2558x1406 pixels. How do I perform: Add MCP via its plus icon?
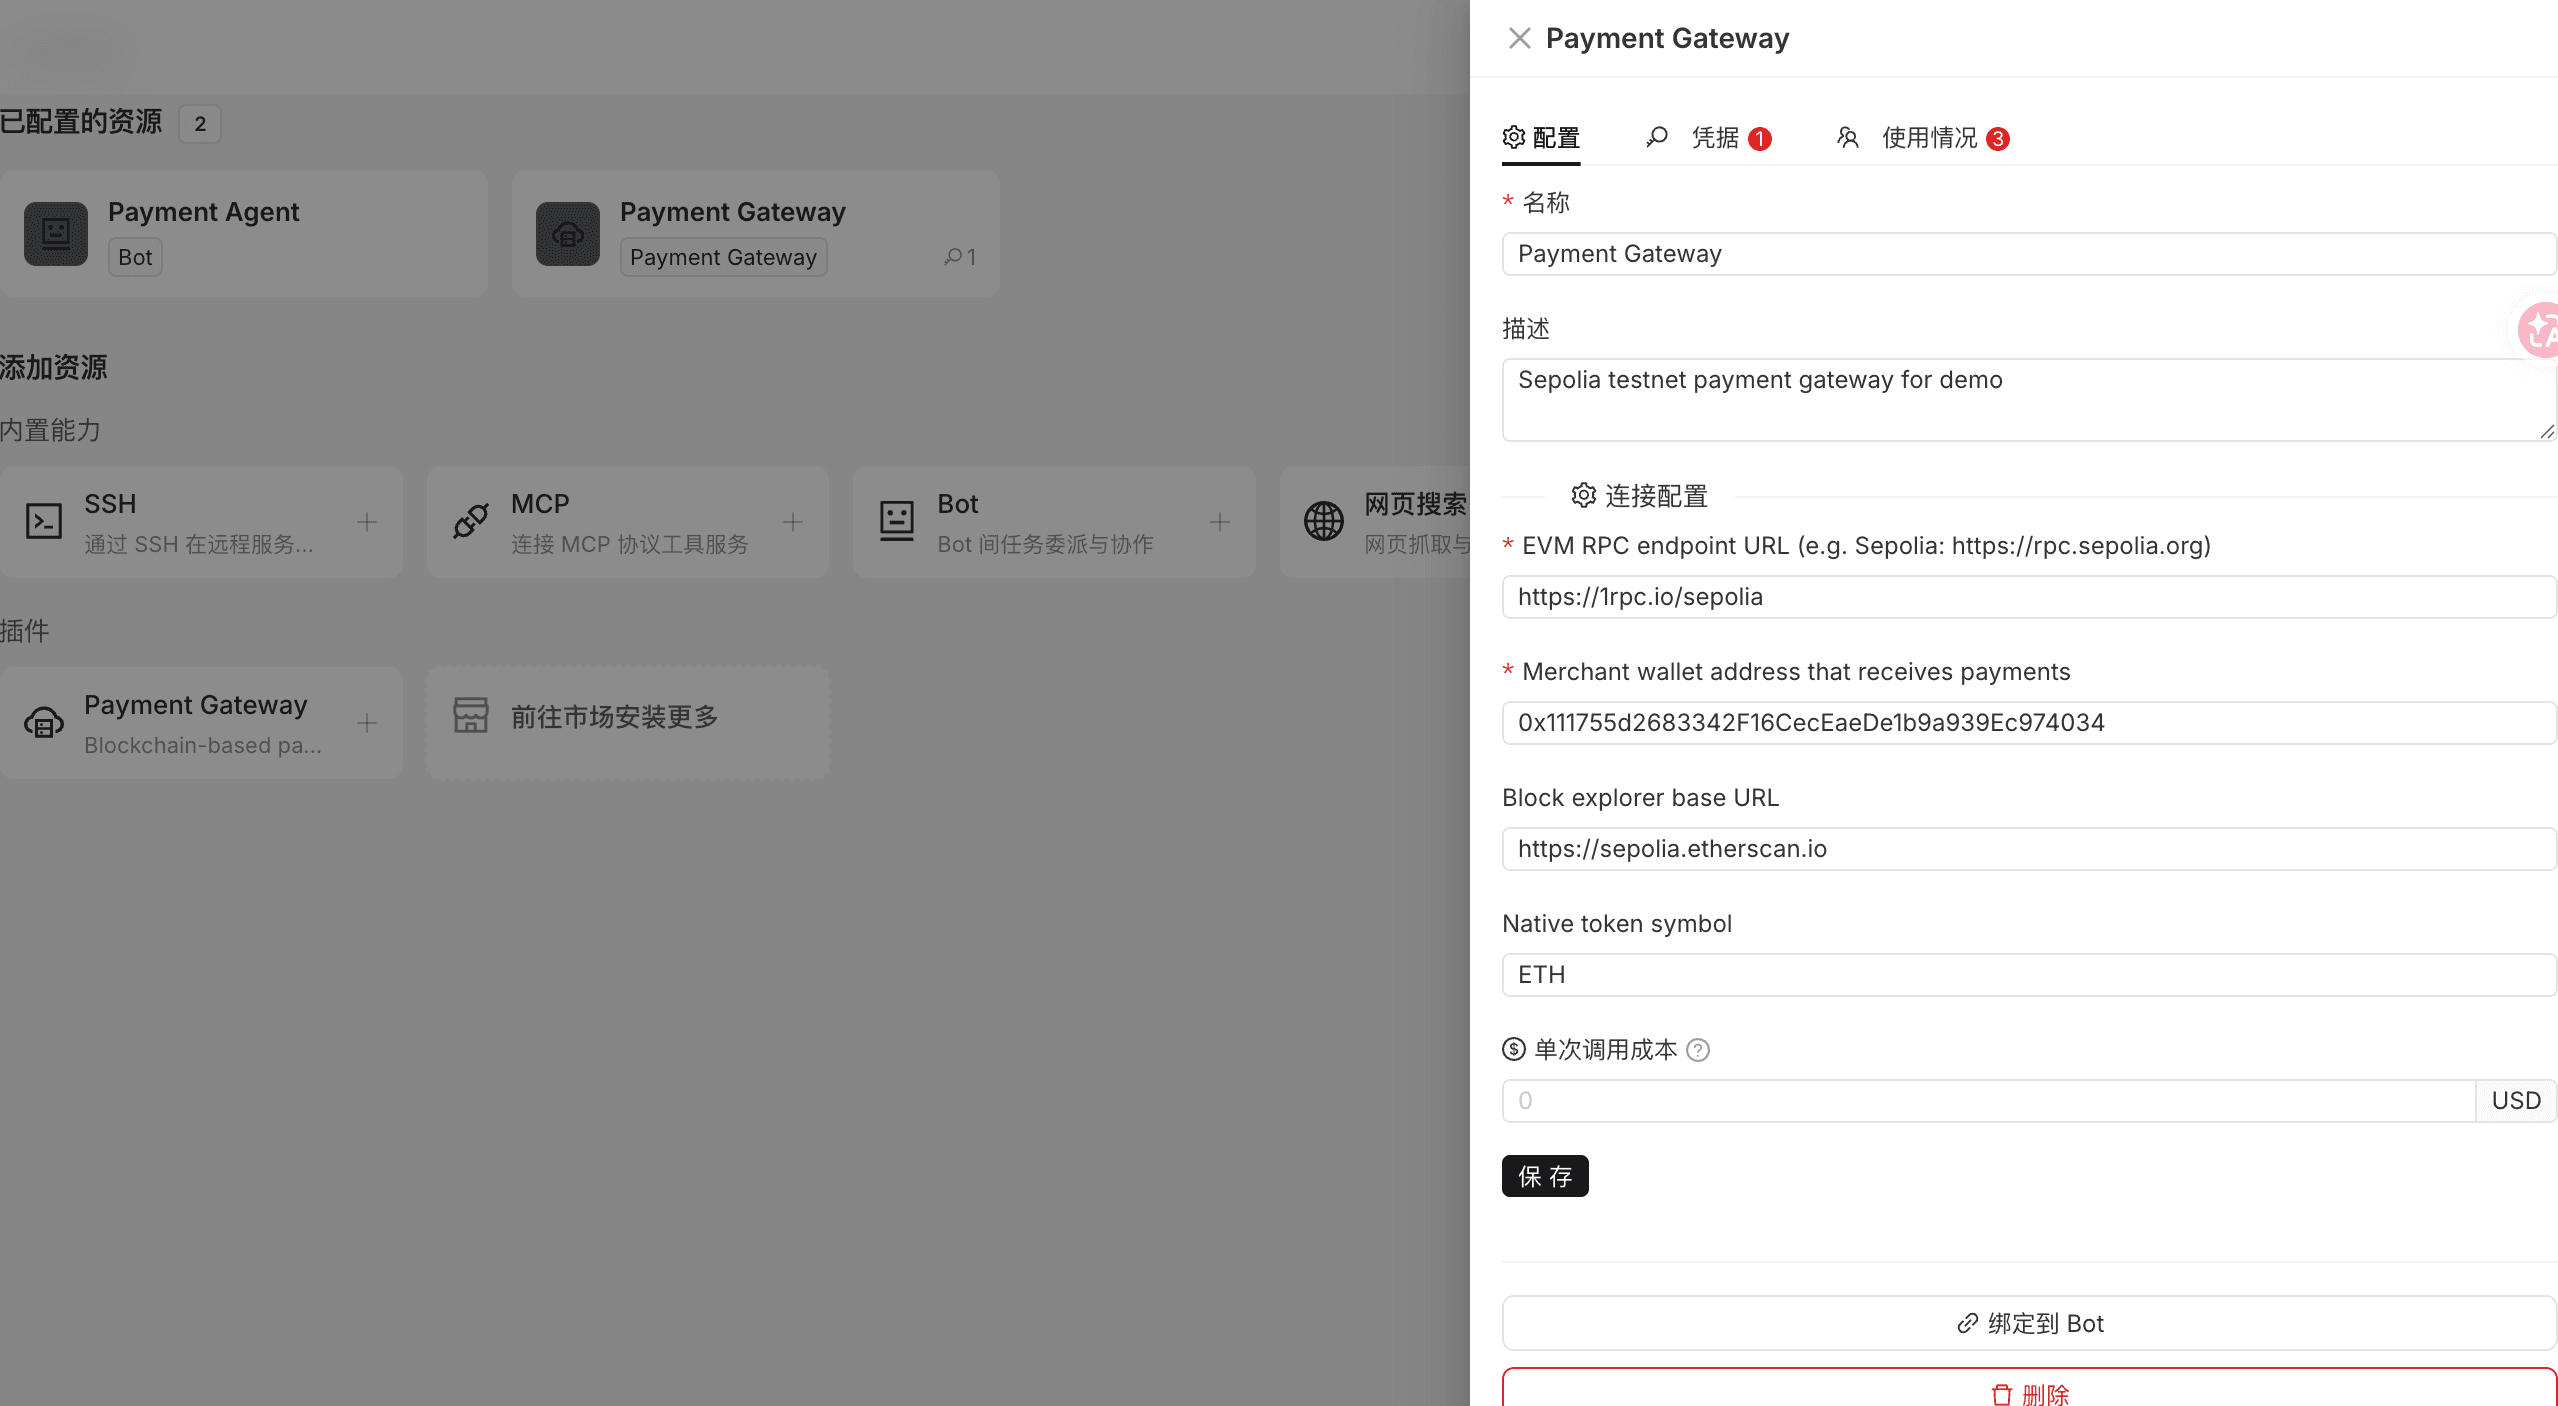click(792, 521)
